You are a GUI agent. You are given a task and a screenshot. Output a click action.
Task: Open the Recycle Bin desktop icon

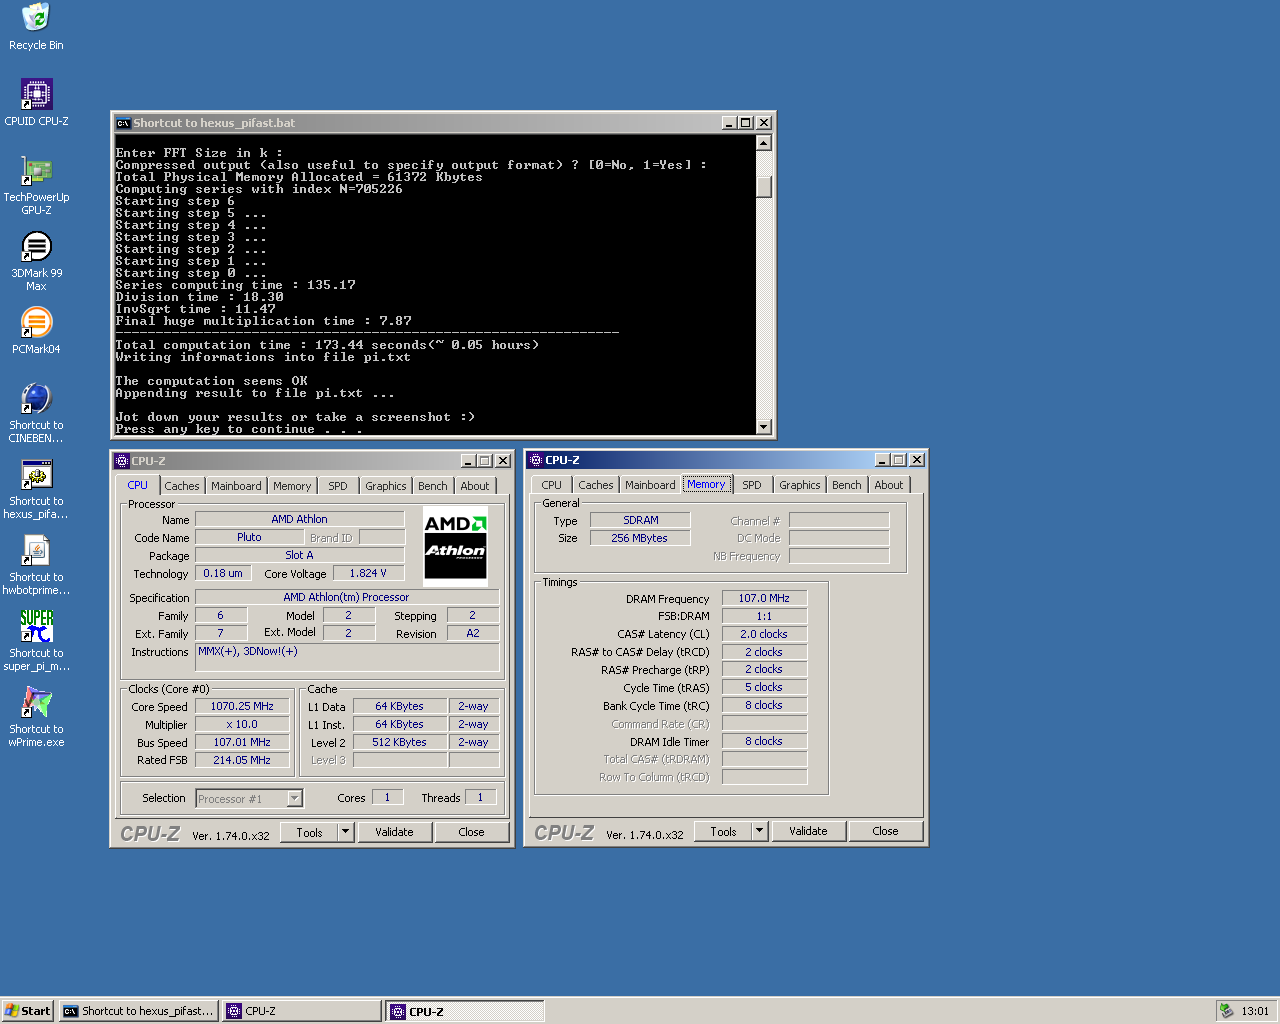click(x=36, y=26)
